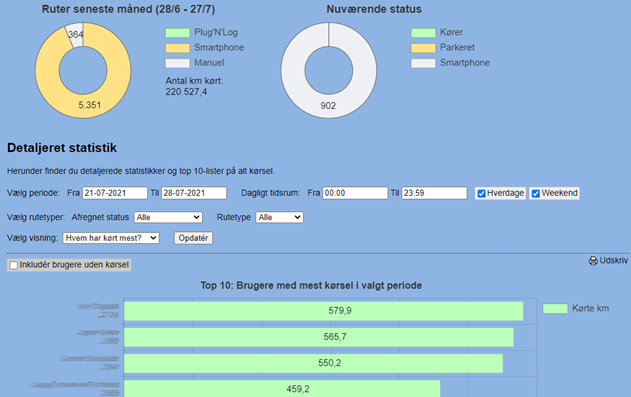The image size is (631, 397).
Task: Open the Afregnet status dropdown
Action: (x=168, y=217)
